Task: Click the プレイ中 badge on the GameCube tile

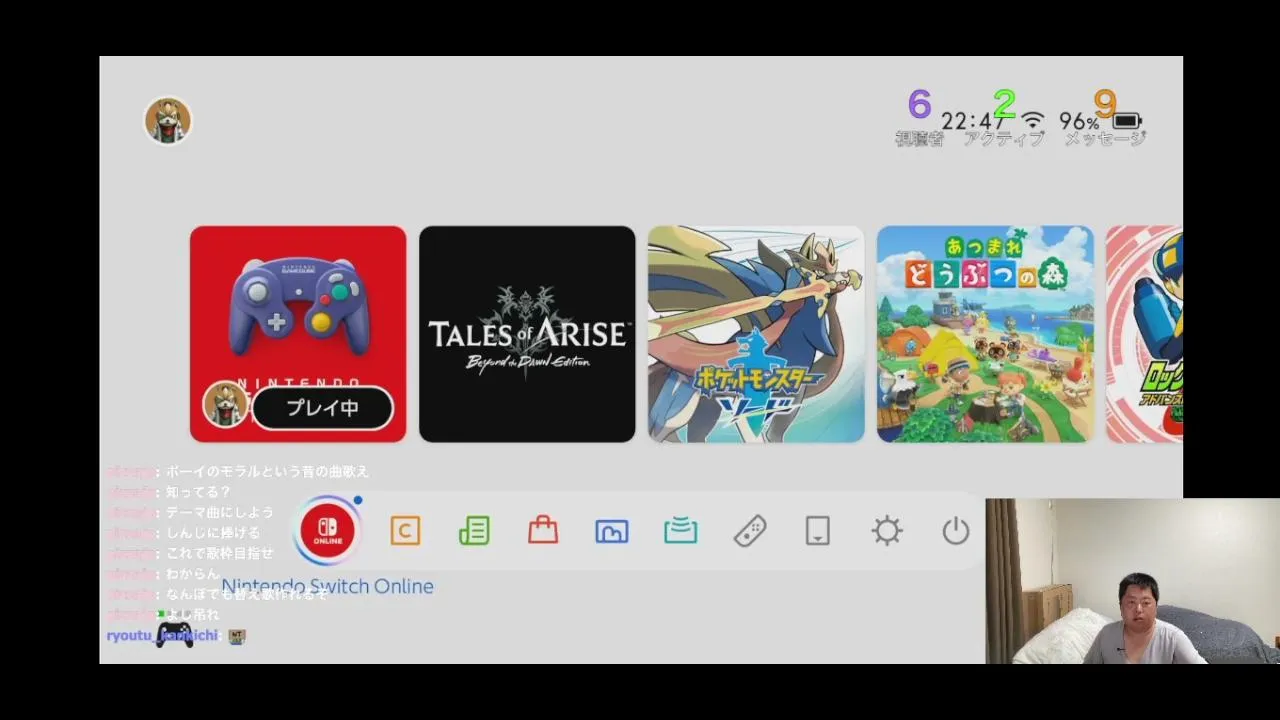Action: (x=322, y=408)
